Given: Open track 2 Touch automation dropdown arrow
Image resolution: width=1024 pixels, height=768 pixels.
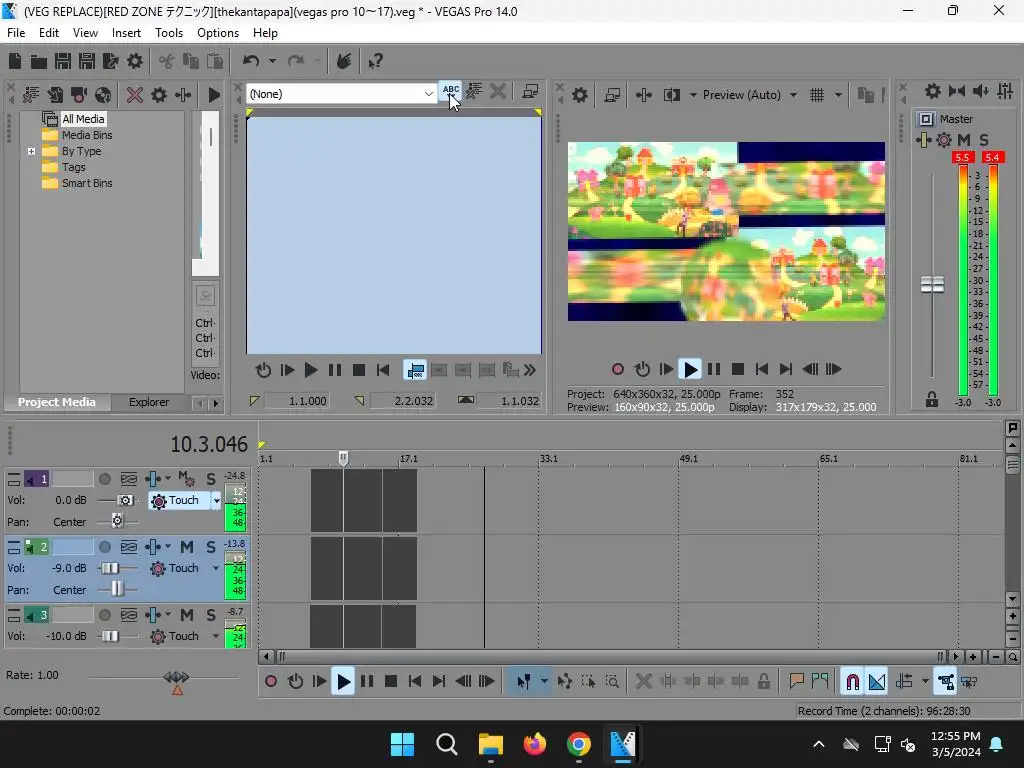Looking at the screenshot, I should pyautogui.click(x=216, y=568).
